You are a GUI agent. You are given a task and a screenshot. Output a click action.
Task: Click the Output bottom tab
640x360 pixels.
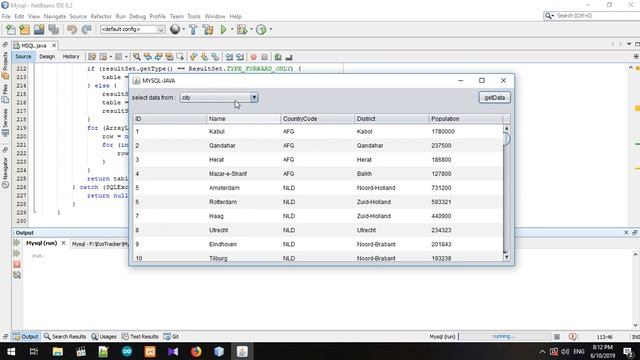tap(26, 337)
